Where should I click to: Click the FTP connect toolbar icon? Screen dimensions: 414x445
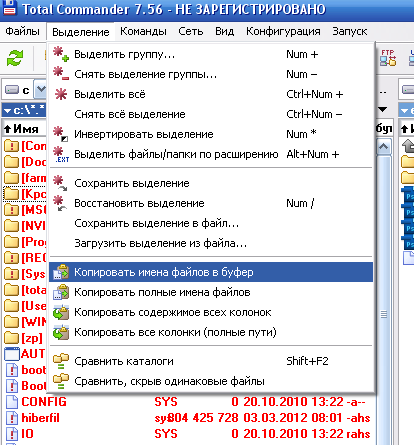coord(388,58)
